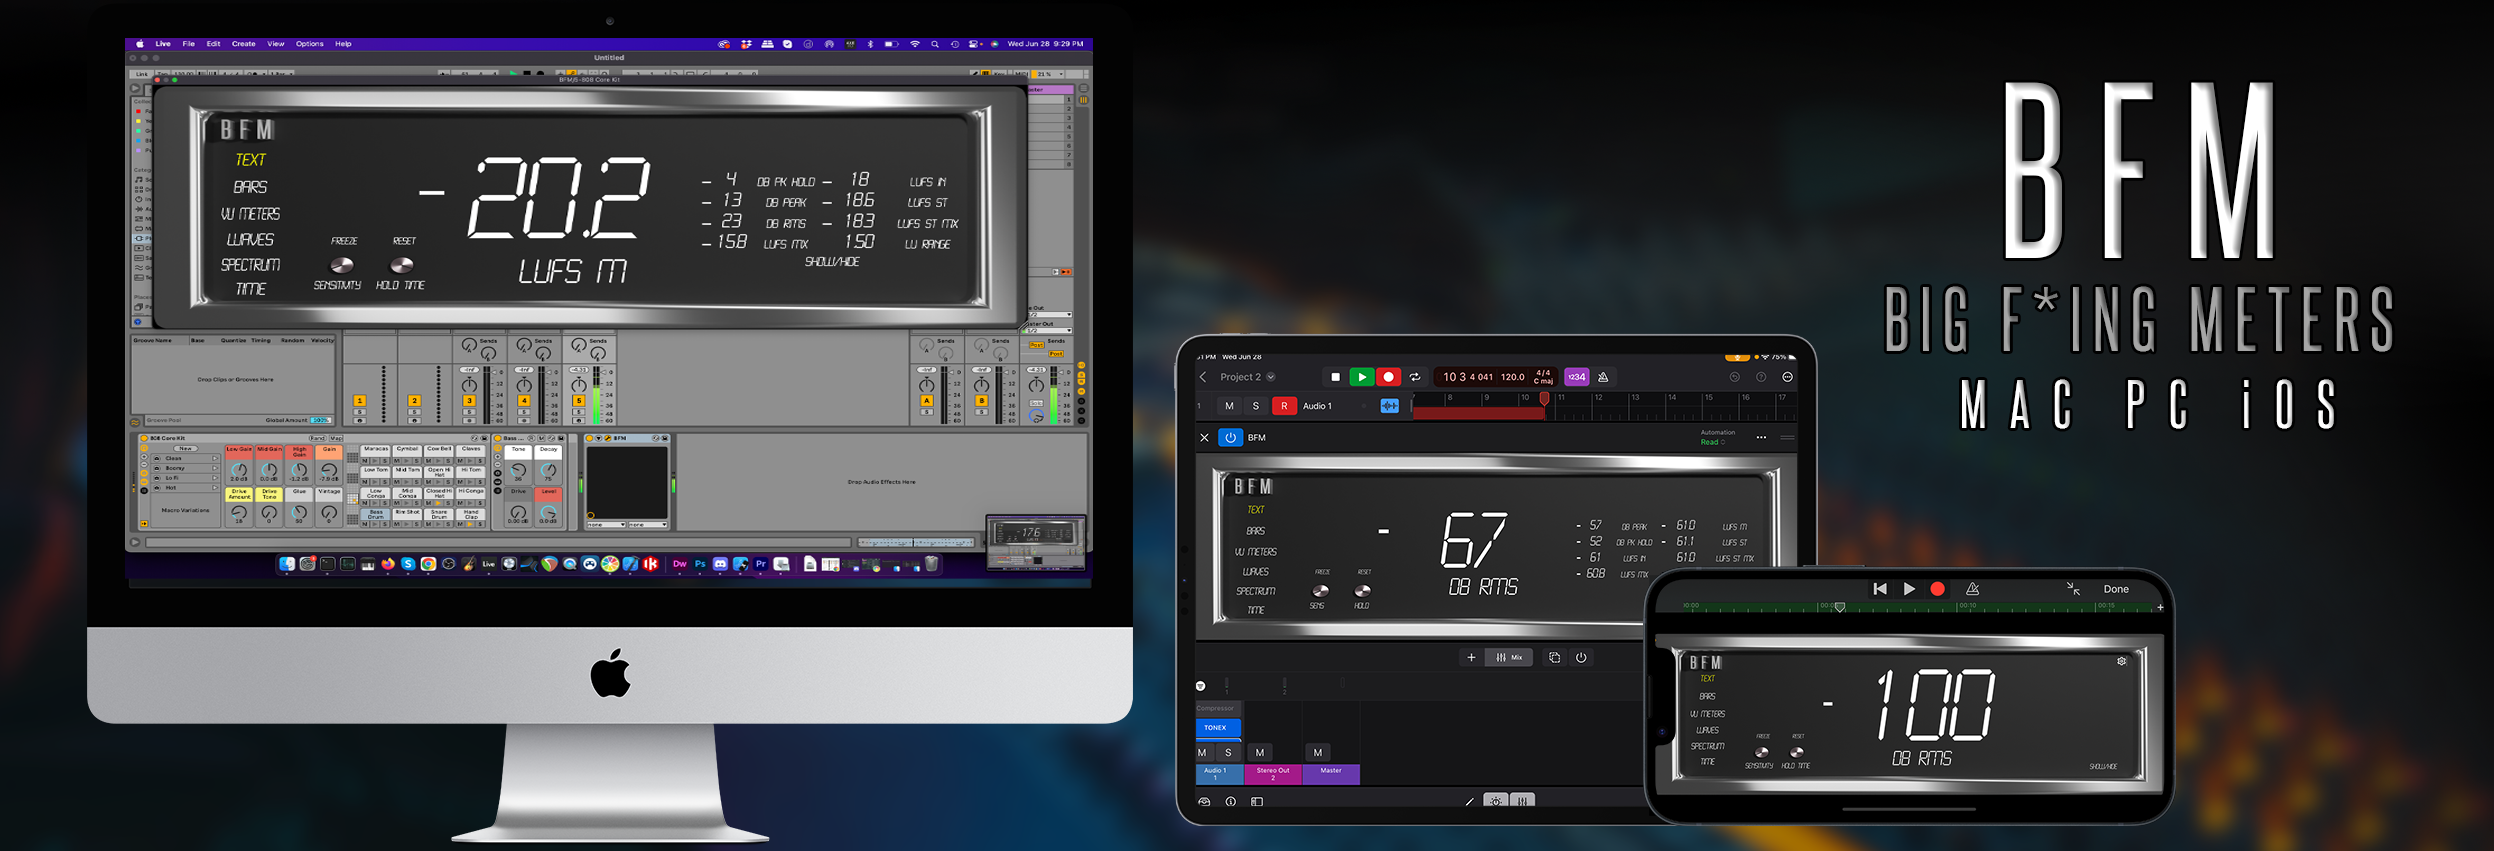Screen dimensions: 2494x851
Task: Click the settings gear in iPhone BFM plugin
Action: pyautogui.click(x=2122, y=661)
